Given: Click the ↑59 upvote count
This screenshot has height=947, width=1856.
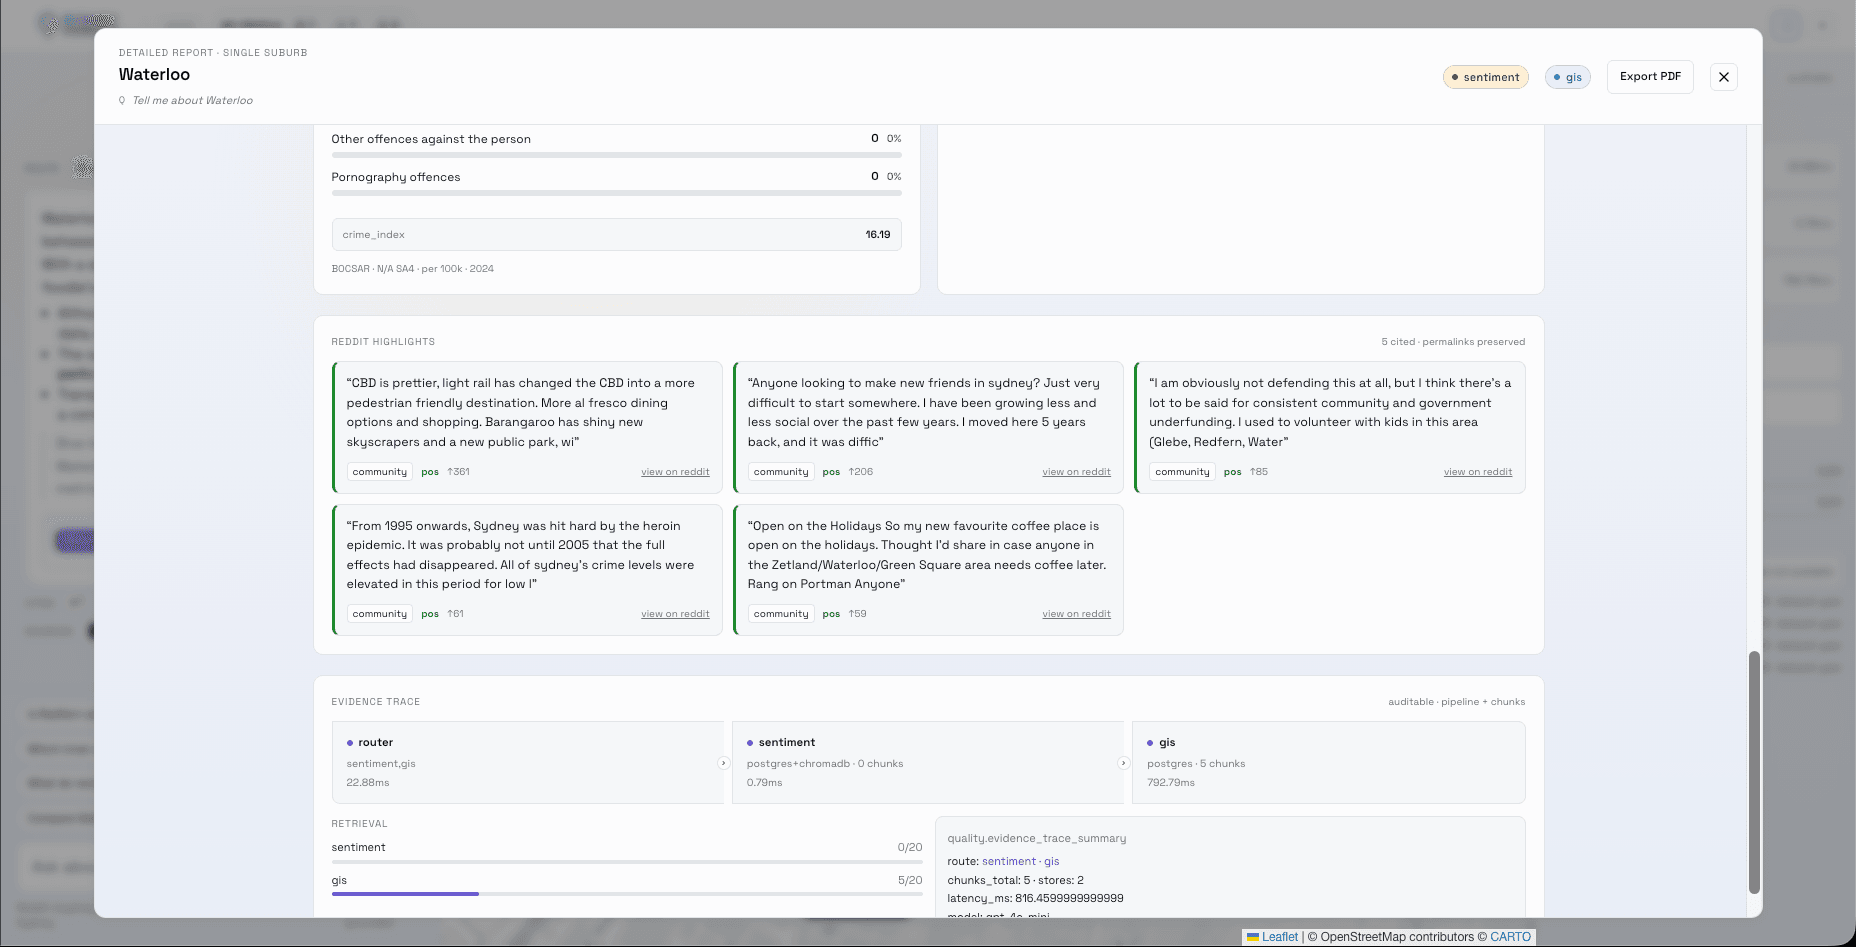Looking at the screenshot, I should (857, 614).
